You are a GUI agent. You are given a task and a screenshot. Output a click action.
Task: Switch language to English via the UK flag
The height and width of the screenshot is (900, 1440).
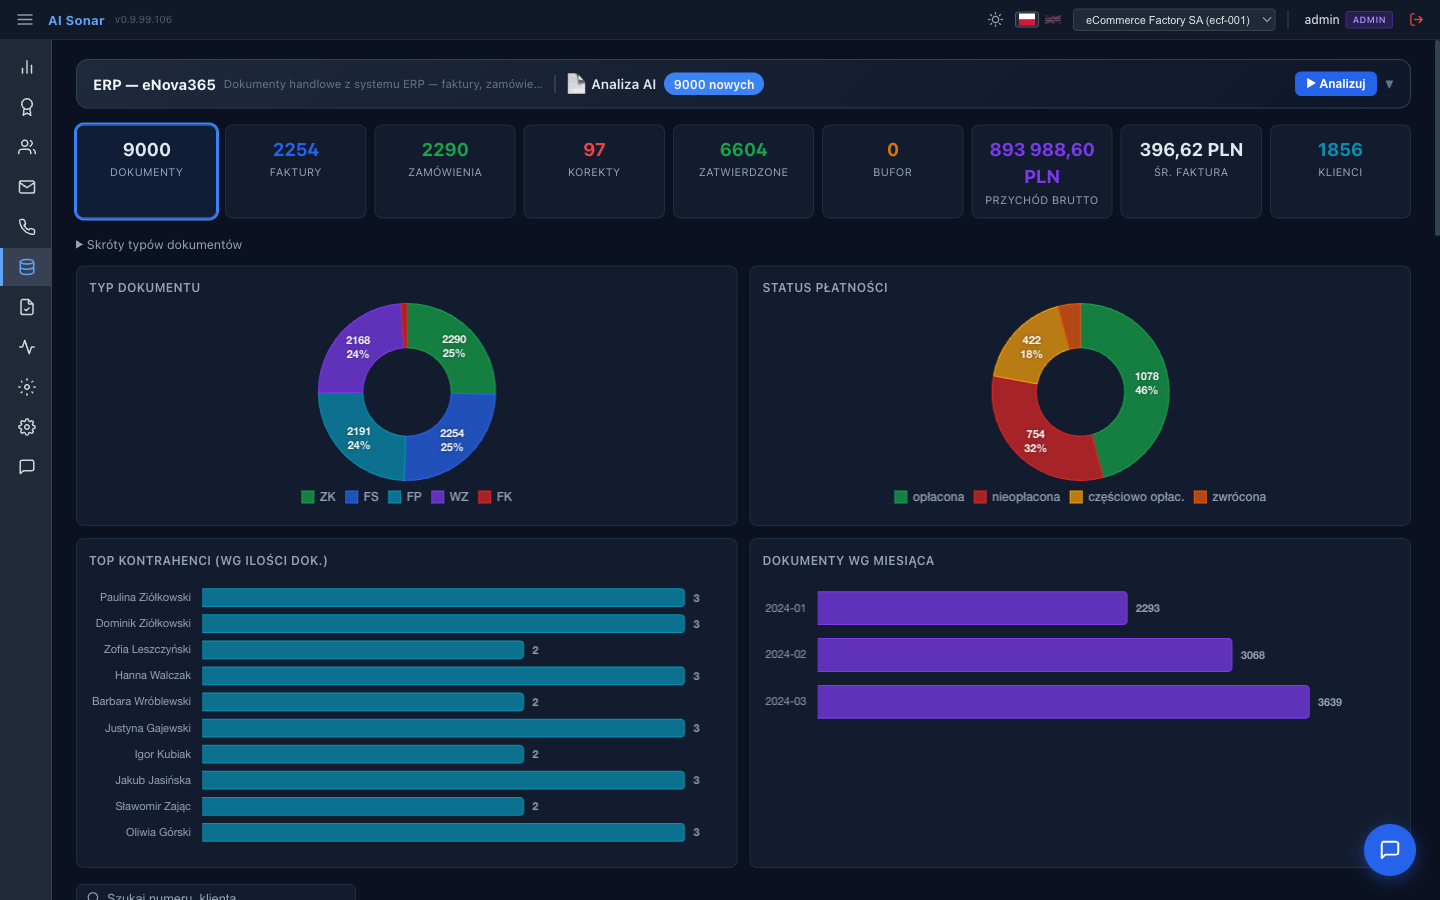[x=1052, y=19]
